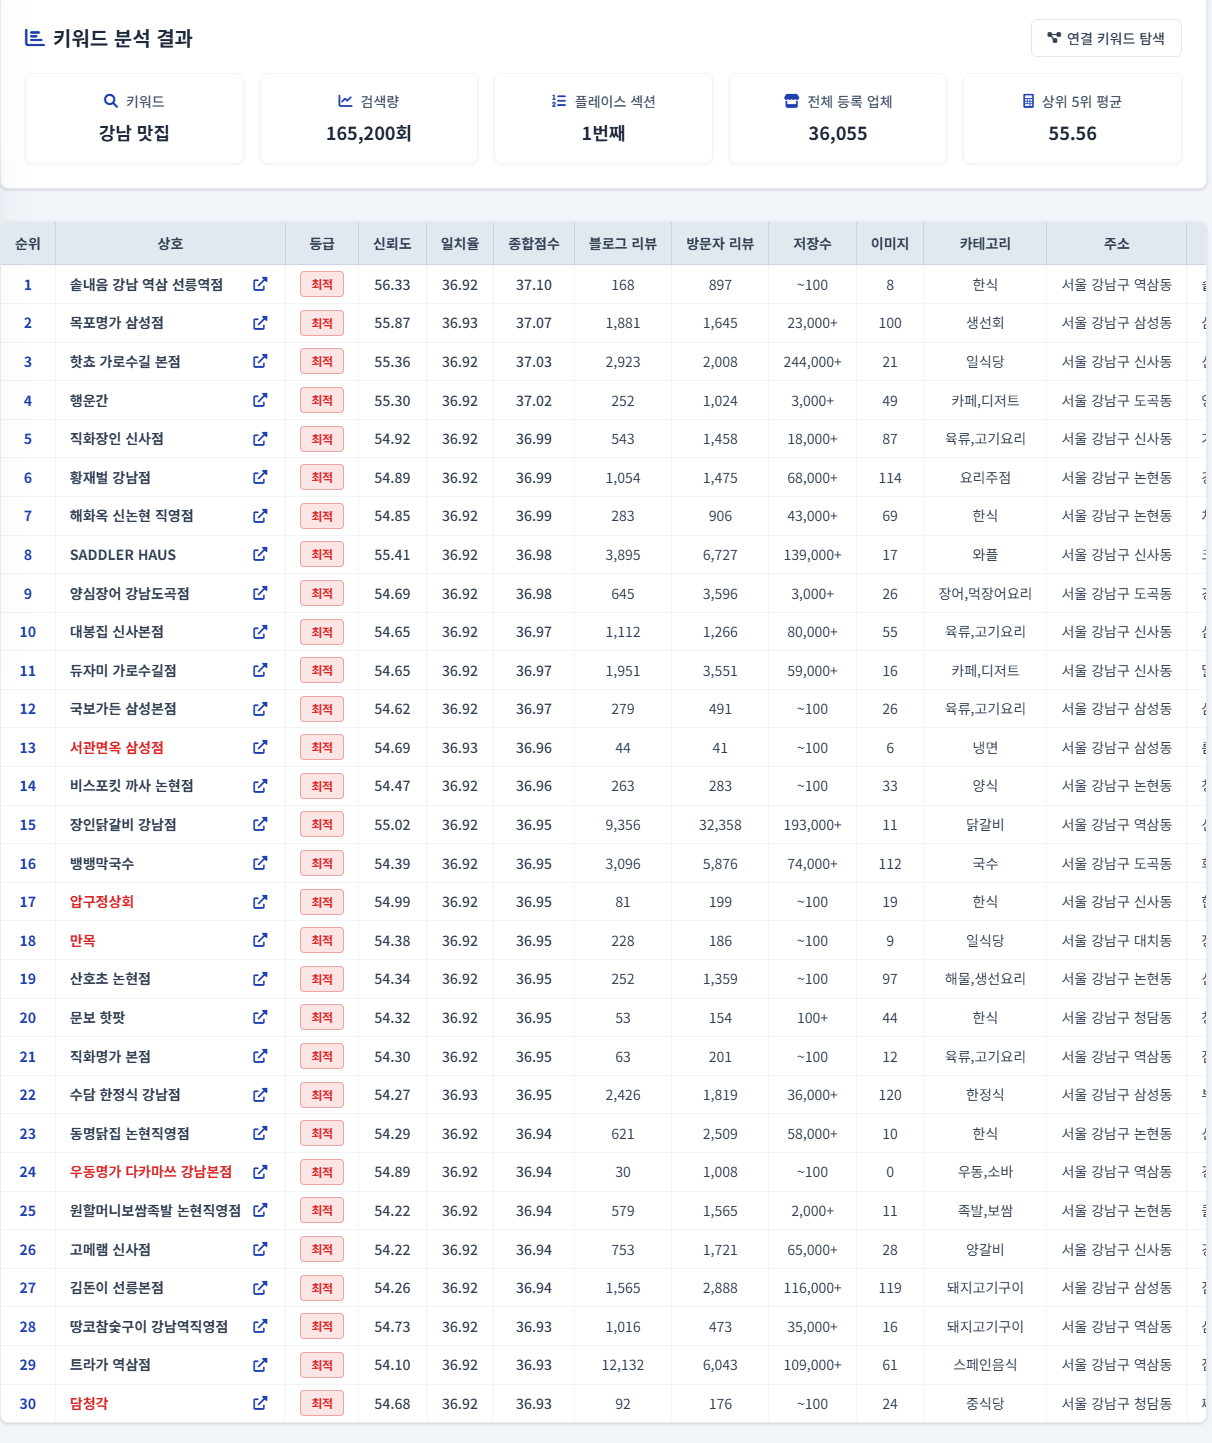Select 땅코참숯구이 강남역직영점 row name
Screen dimensions: 1212x1443
click(149, 1327)
